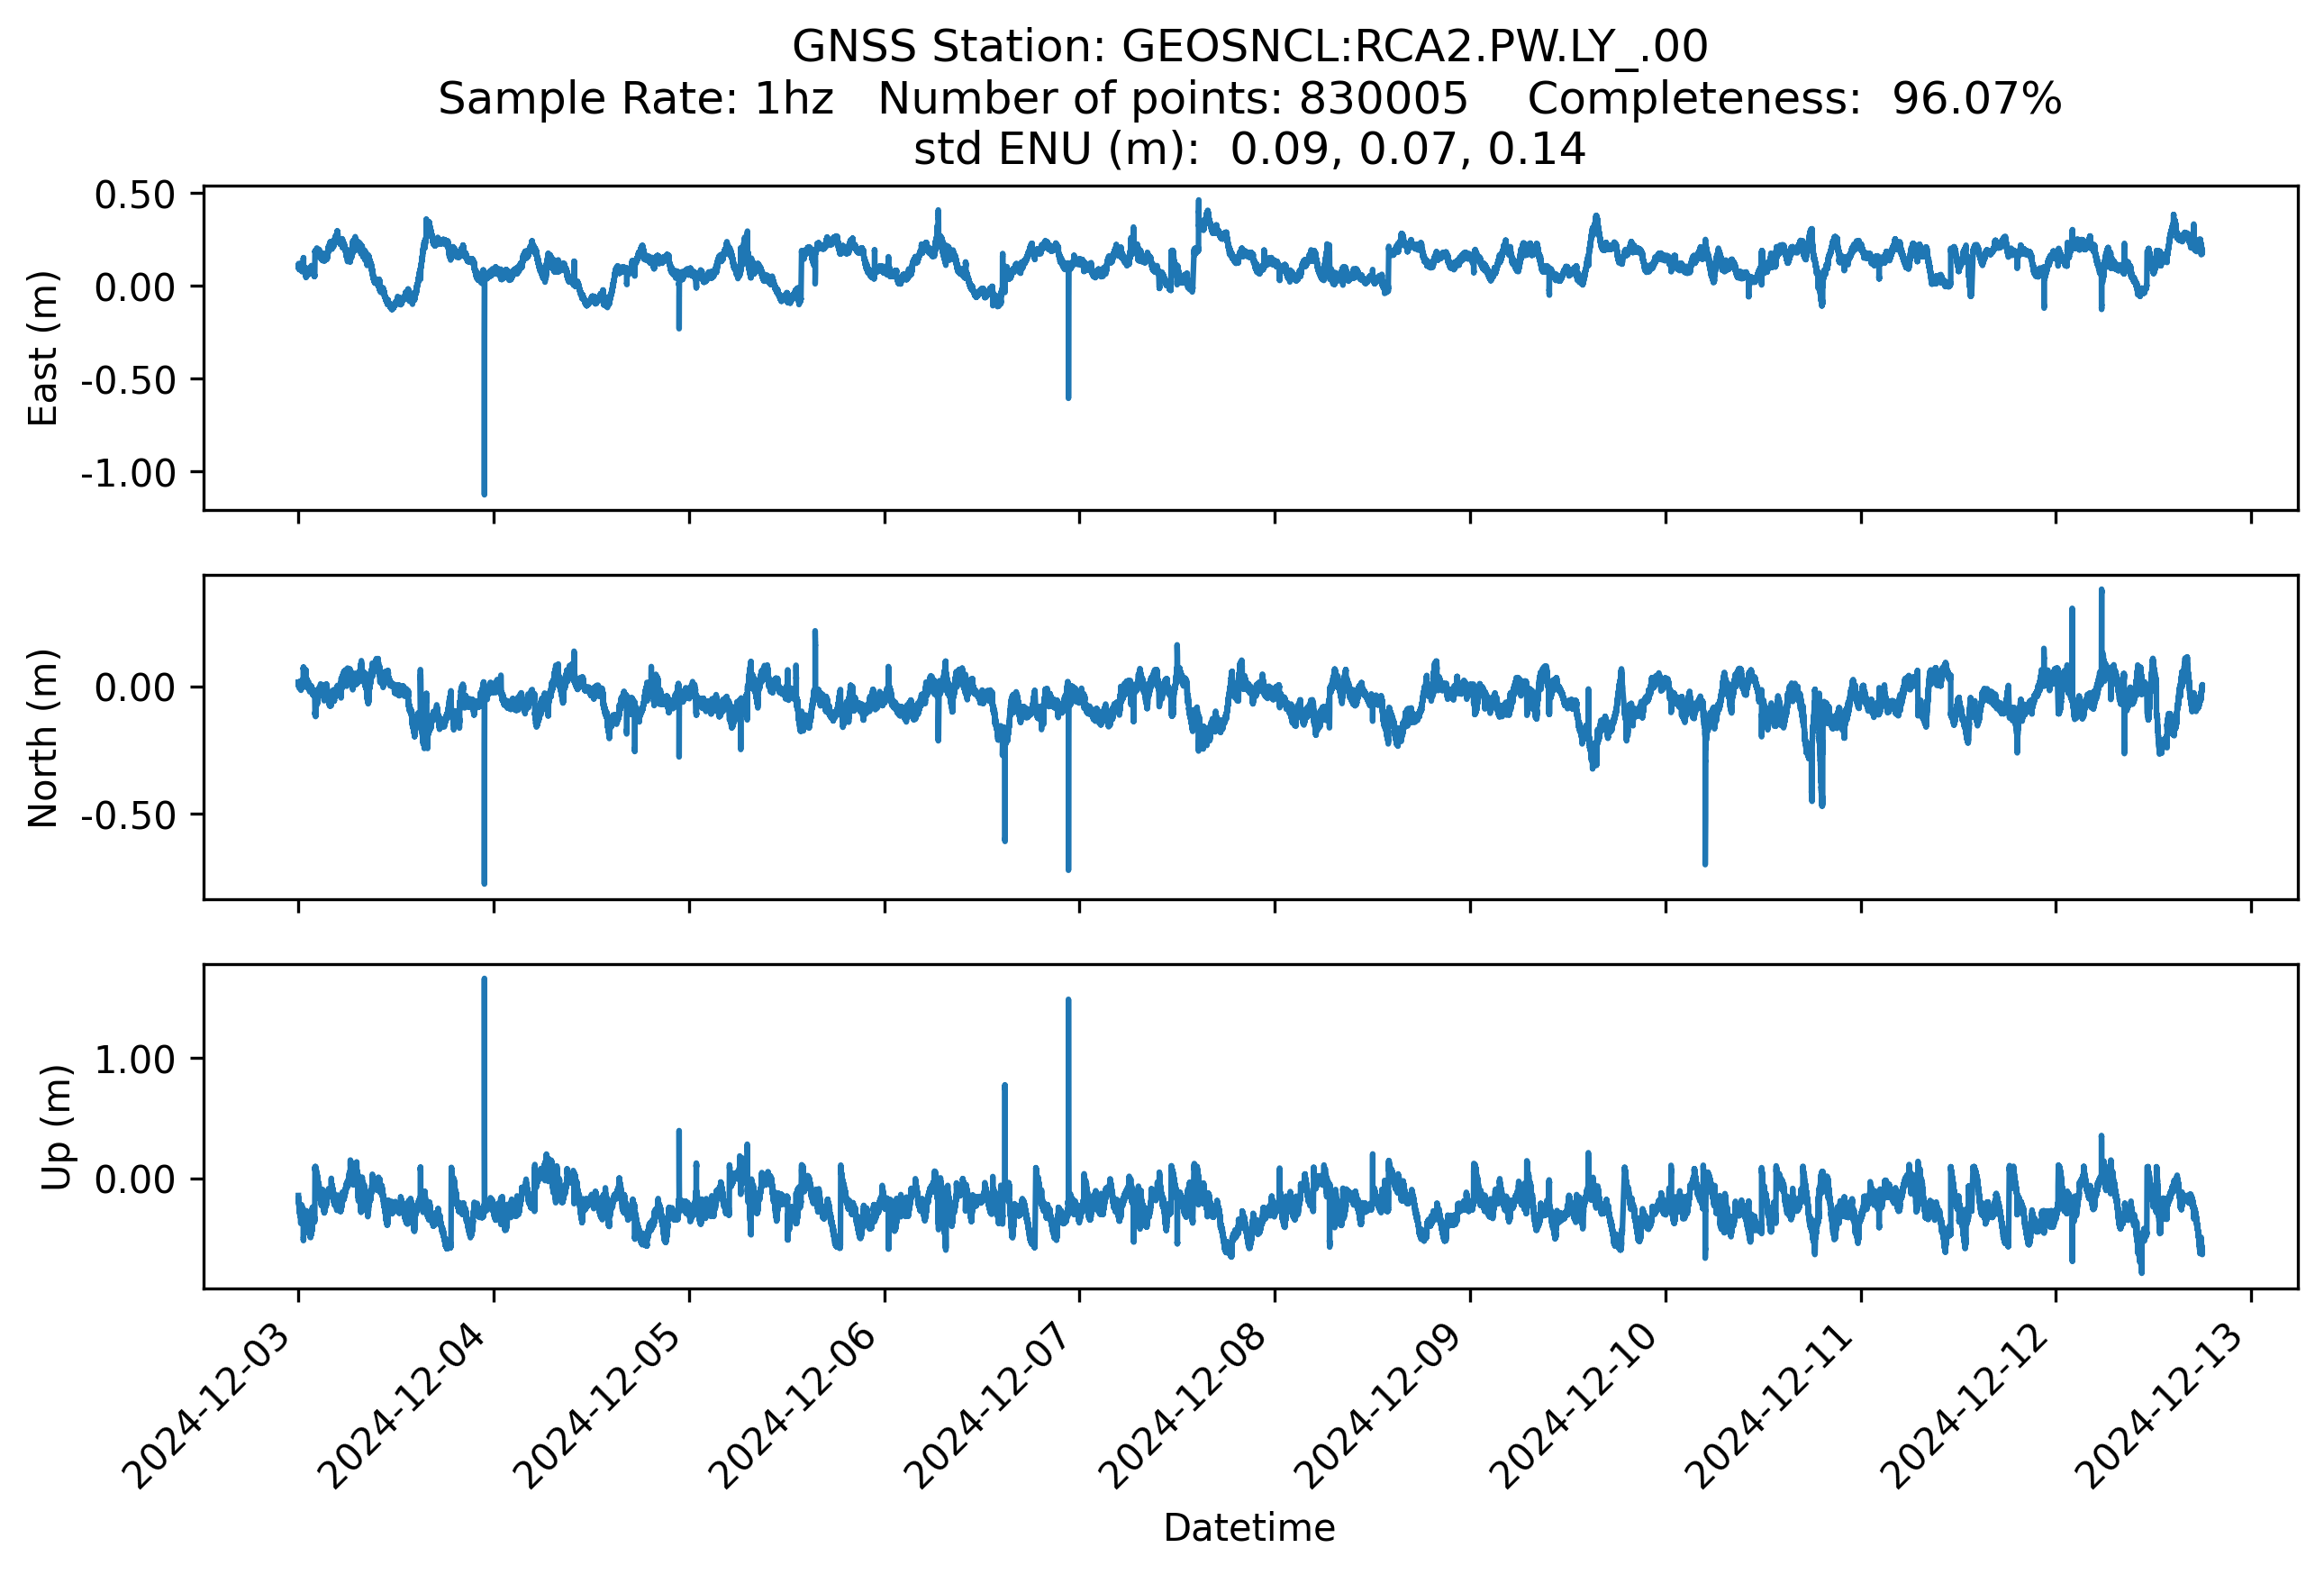Click the GNSS Station title text

click(1249, 47)
